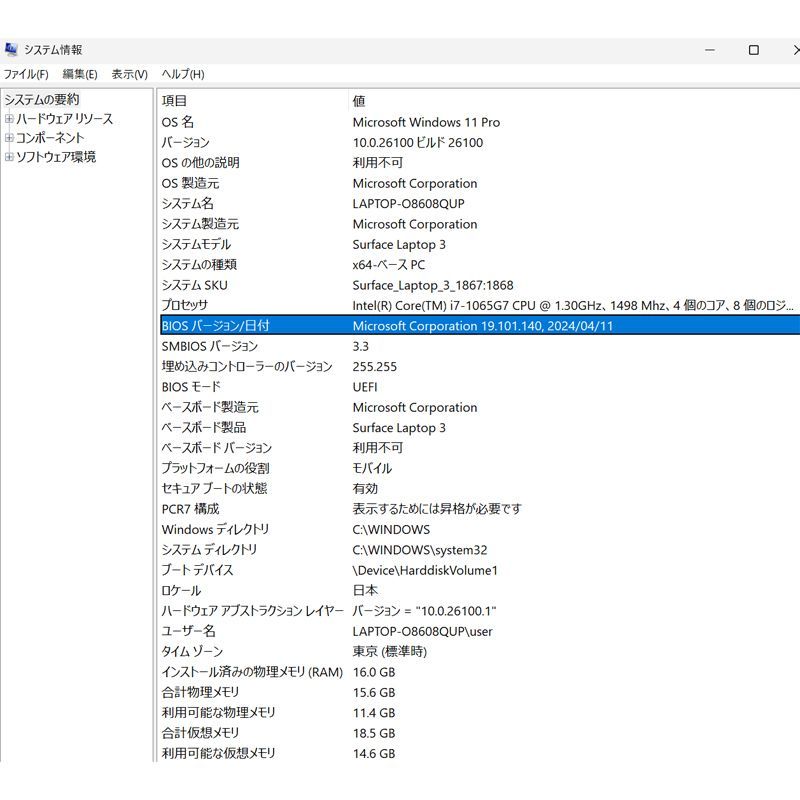Image resolution: width=800 pixels, height=800 pixels.
Task: Select the ブート デバイス row
Action: (480, 570)
